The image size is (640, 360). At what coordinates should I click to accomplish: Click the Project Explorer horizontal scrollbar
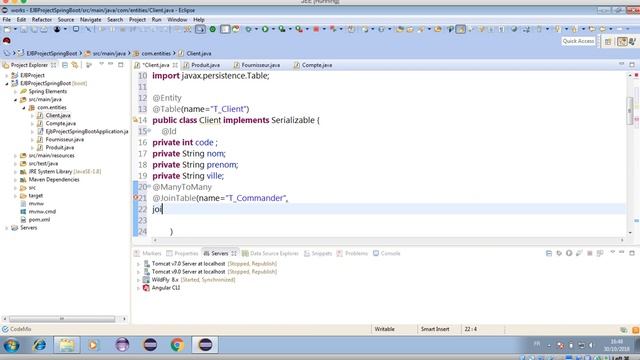tap(62, 319)
